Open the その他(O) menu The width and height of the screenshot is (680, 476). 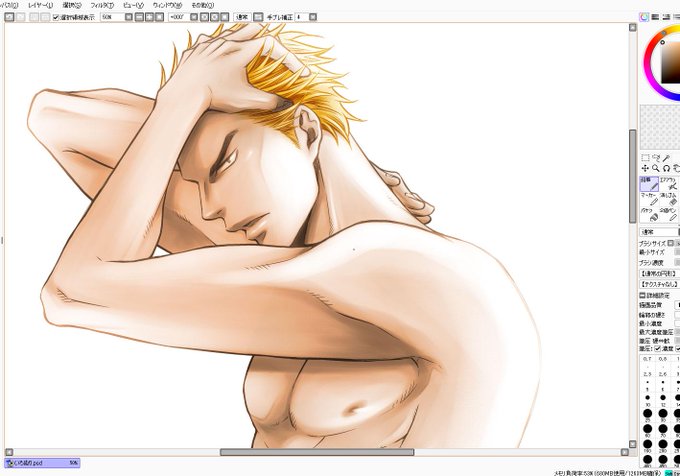[203, 5]
